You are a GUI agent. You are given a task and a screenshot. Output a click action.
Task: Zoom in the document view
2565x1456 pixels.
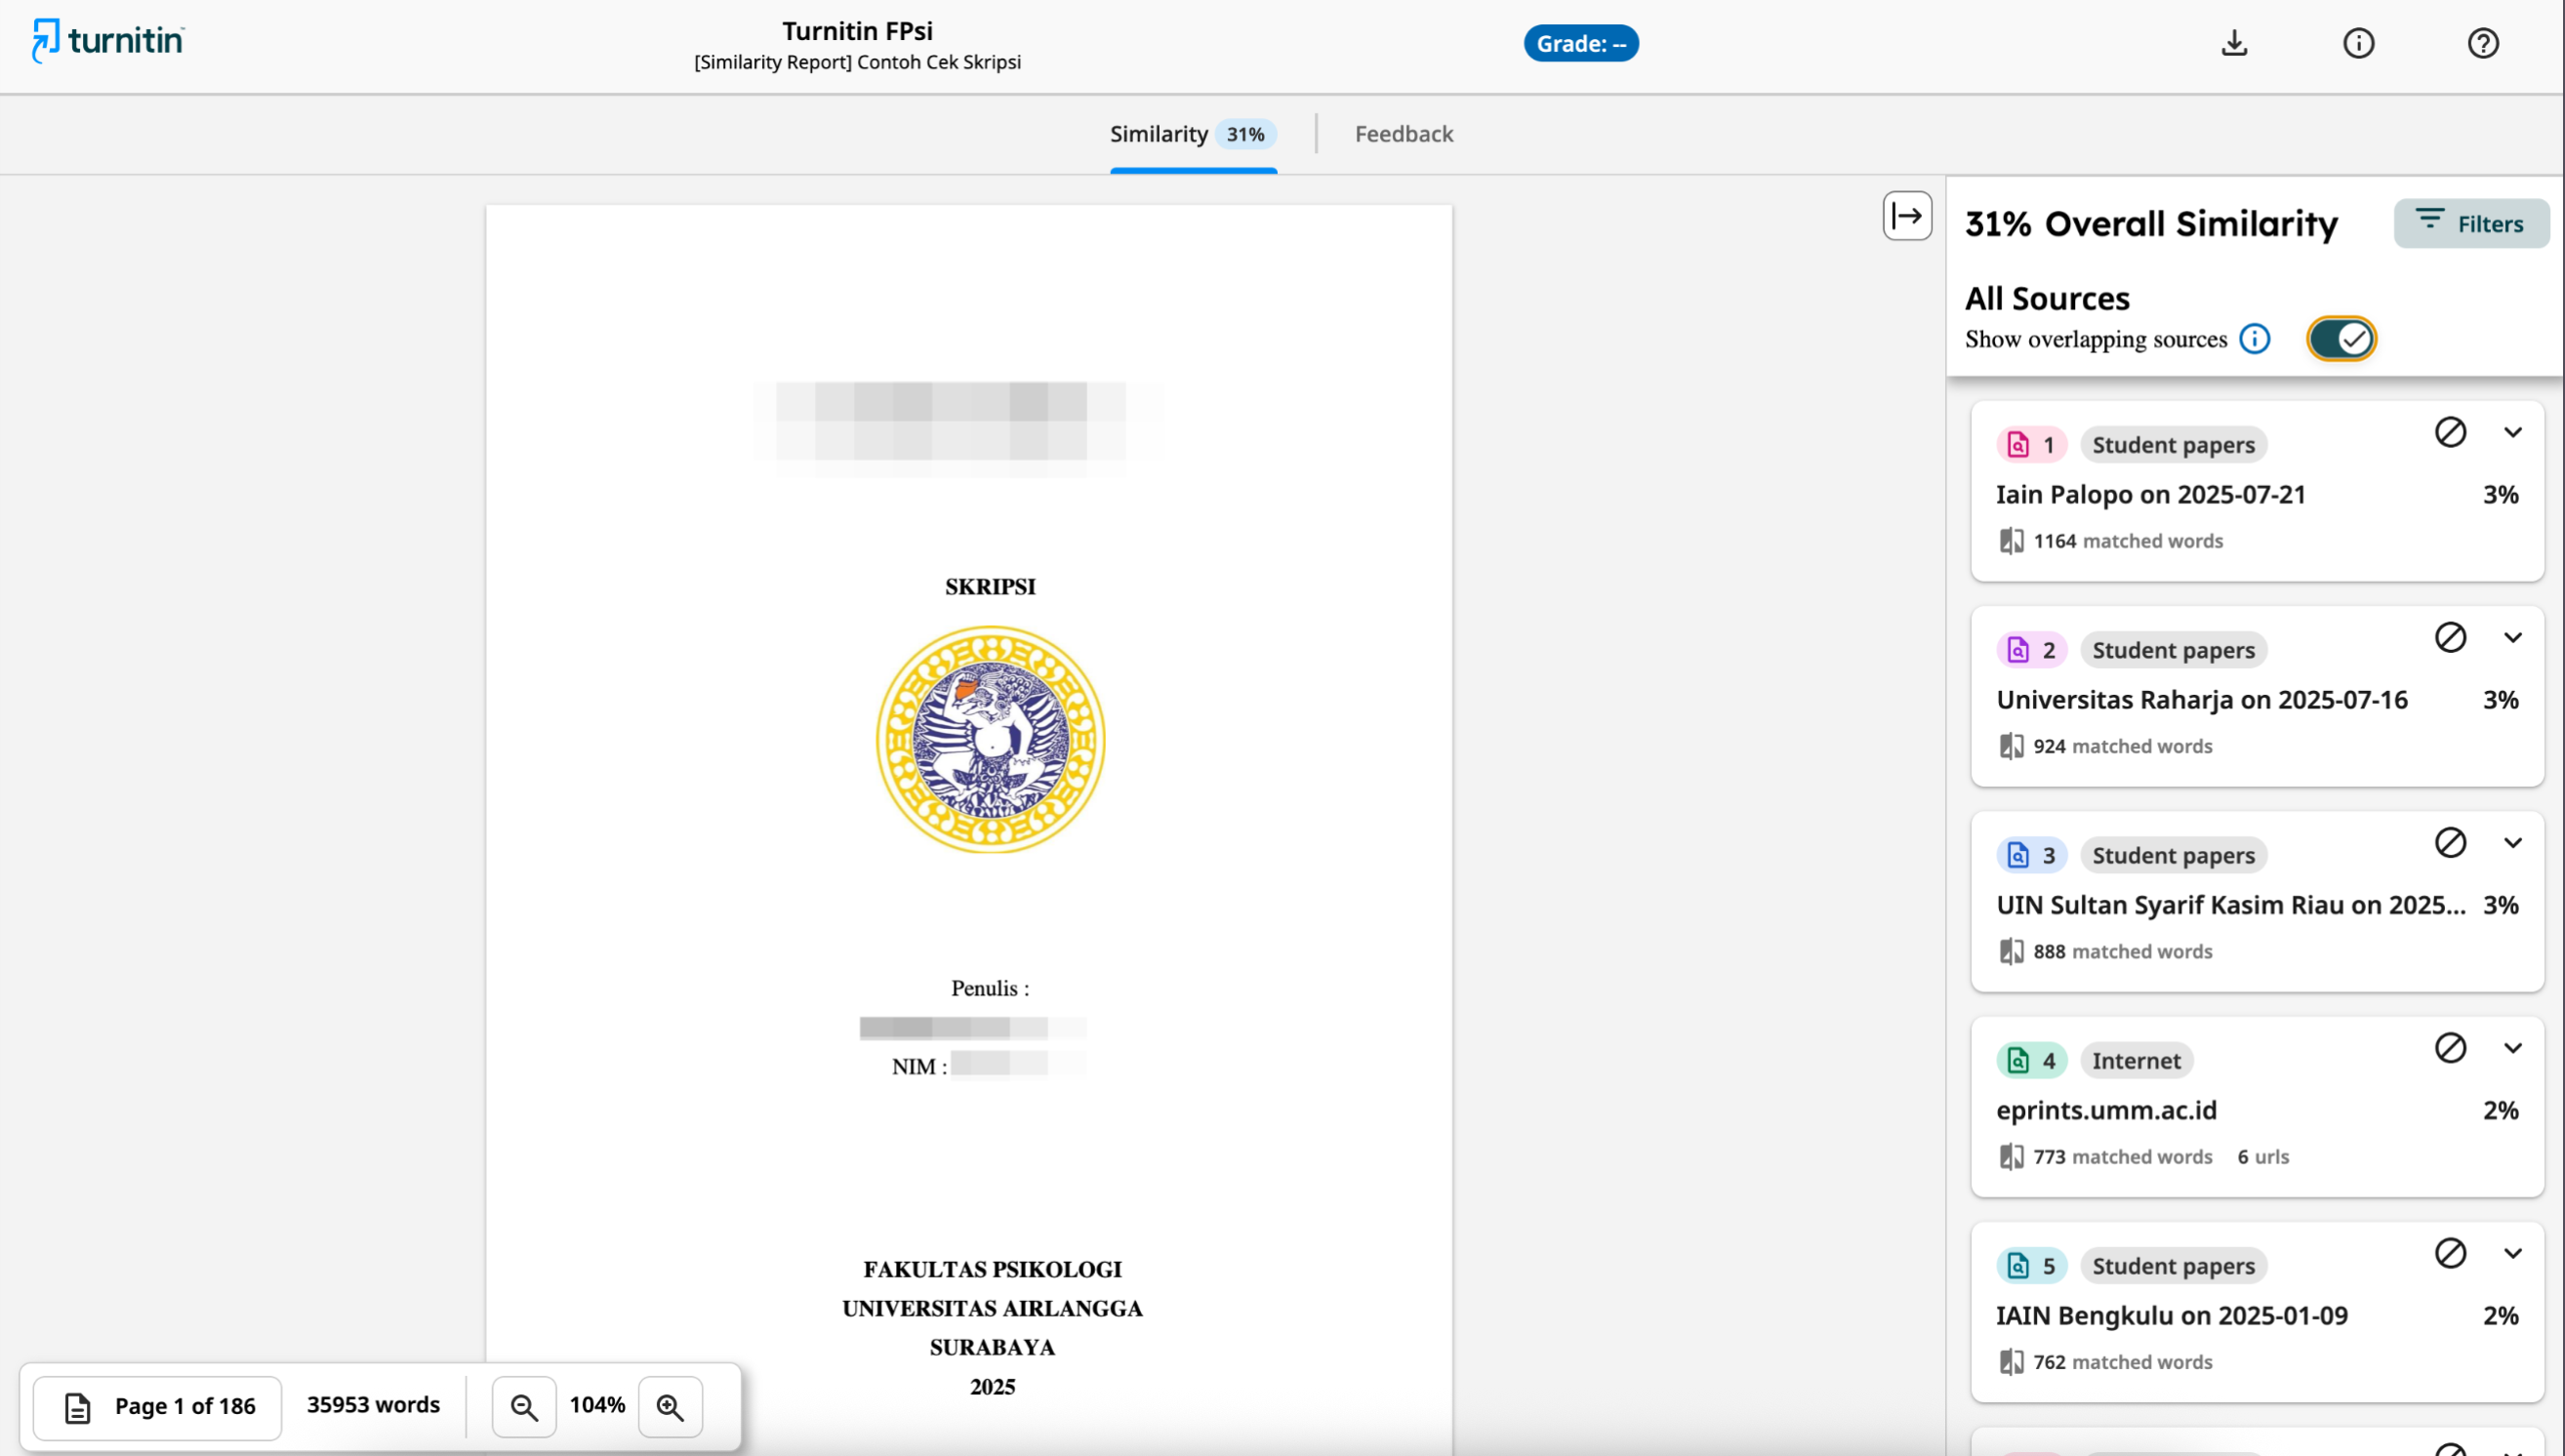point(670,1406)
